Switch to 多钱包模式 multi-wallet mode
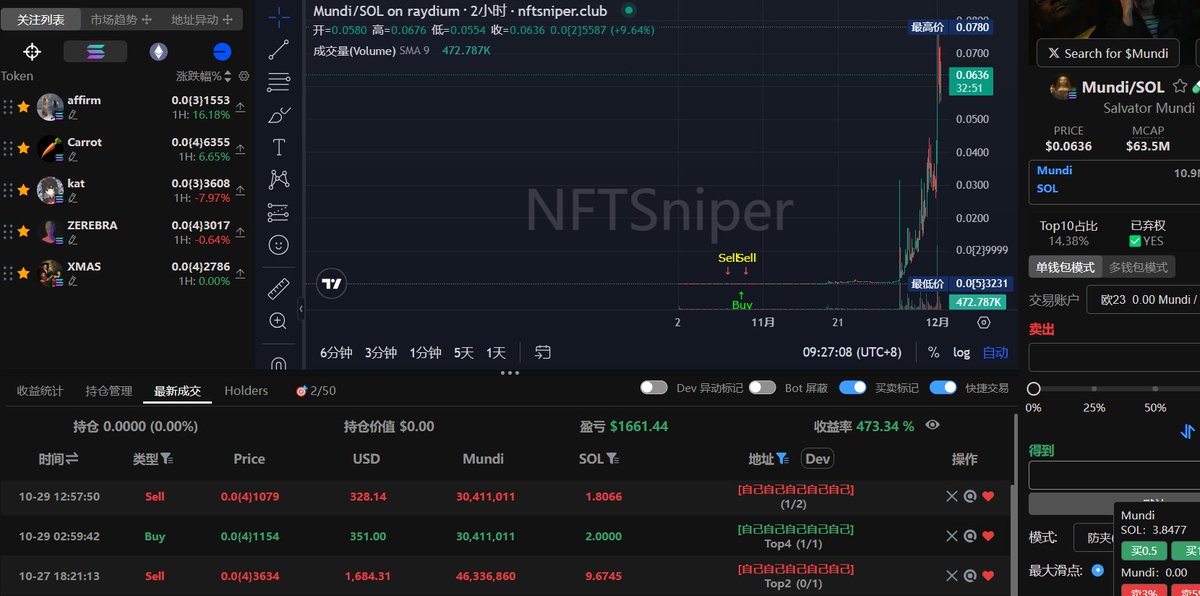 pyautogui.click(x=1138, y=267)
